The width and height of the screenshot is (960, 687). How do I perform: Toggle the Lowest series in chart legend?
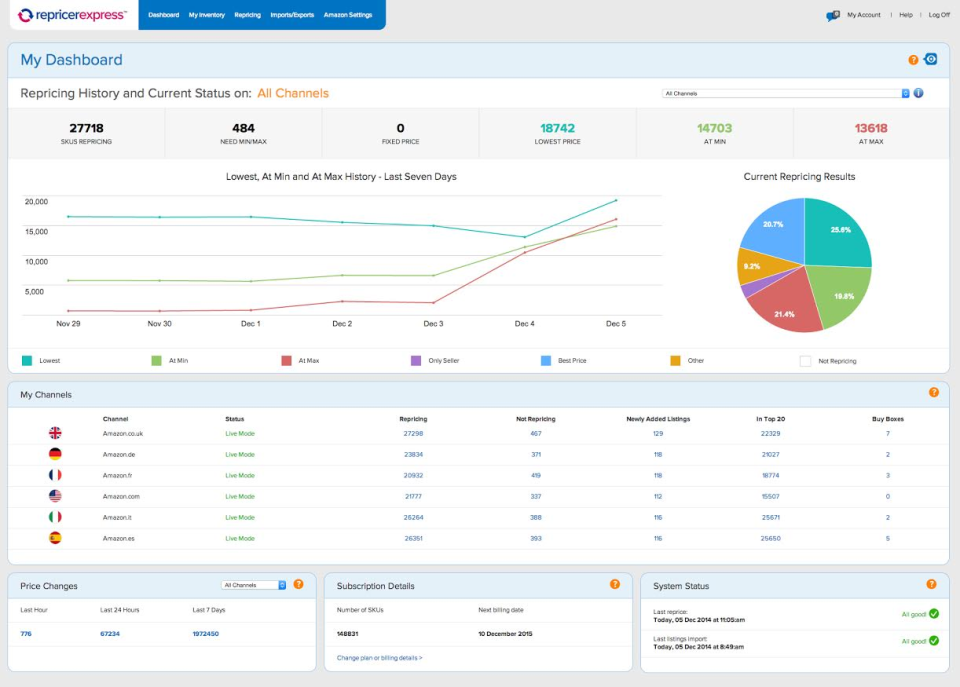point(27,360)
